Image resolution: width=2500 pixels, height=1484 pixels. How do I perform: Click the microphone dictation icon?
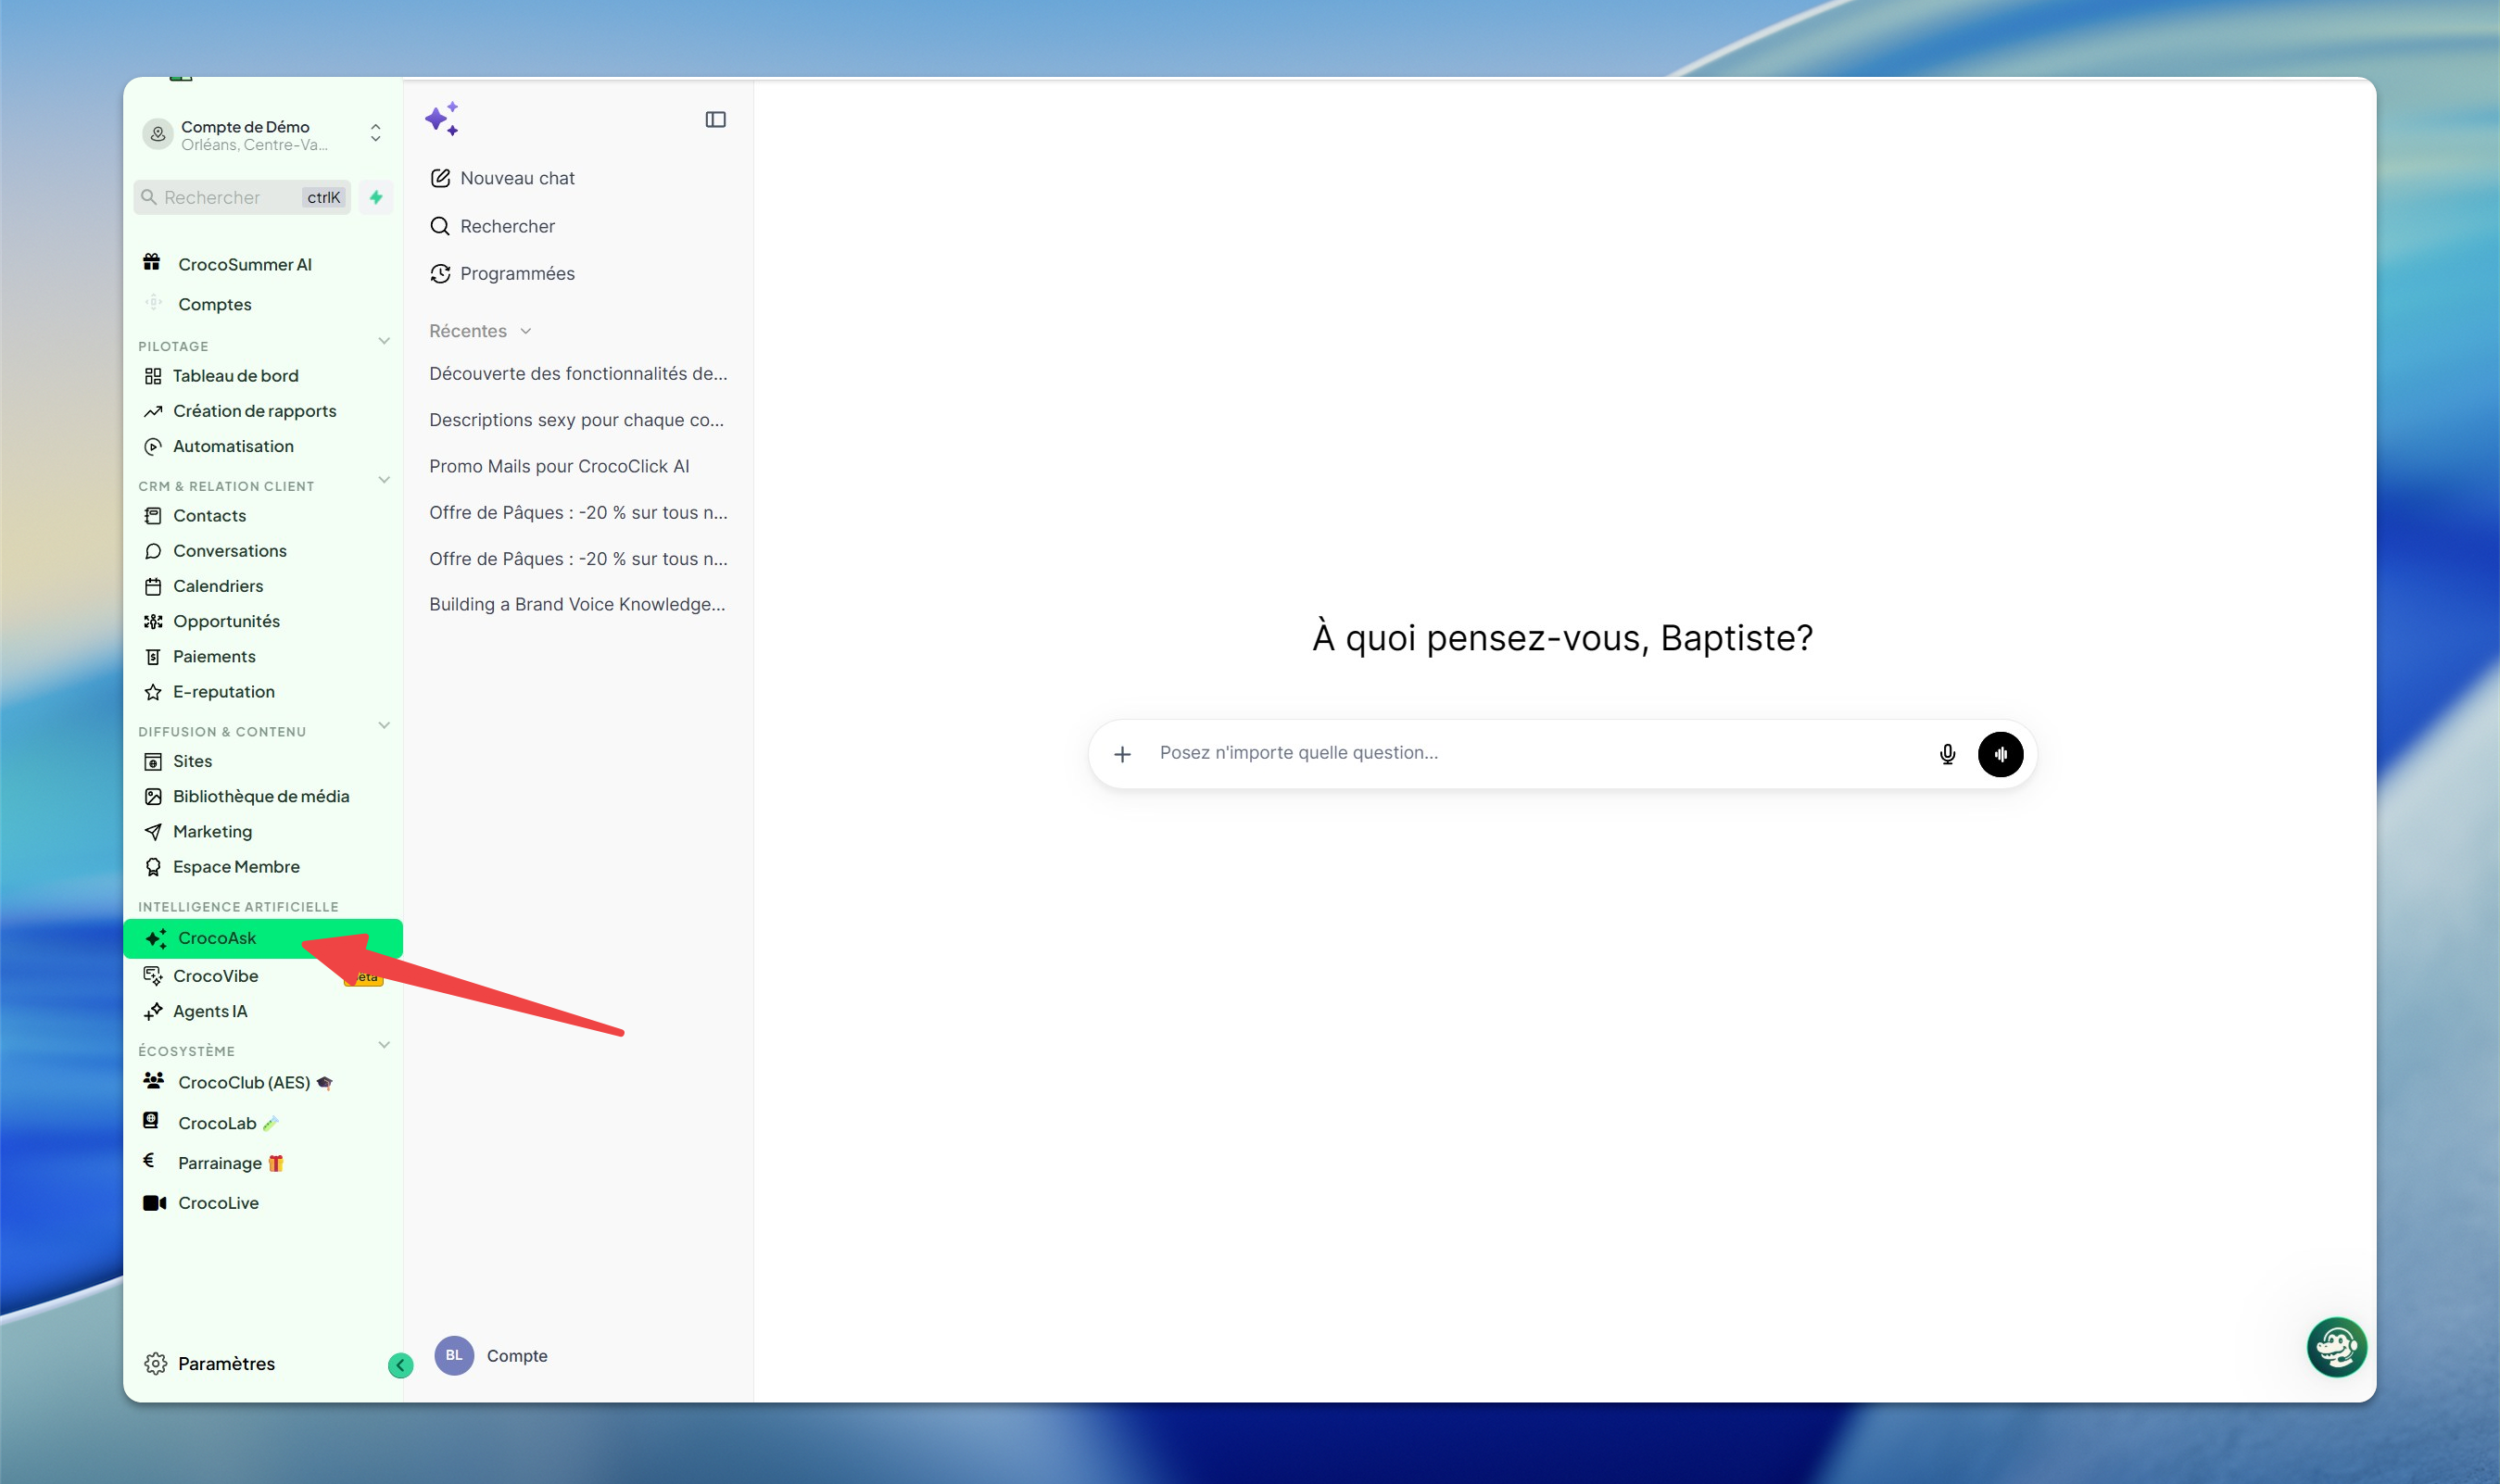[1947, 754]
